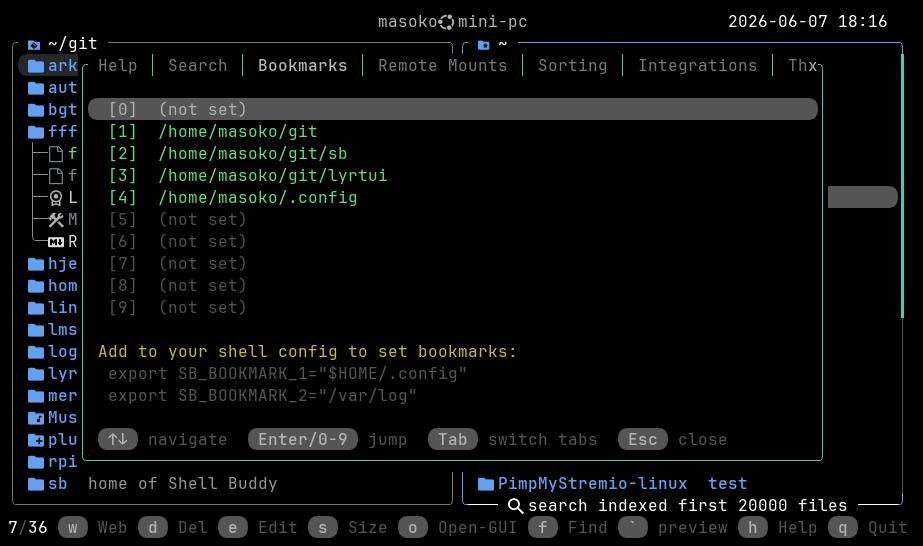Click the log folder icon
The image size is (923, 546).
click(36, 352)
